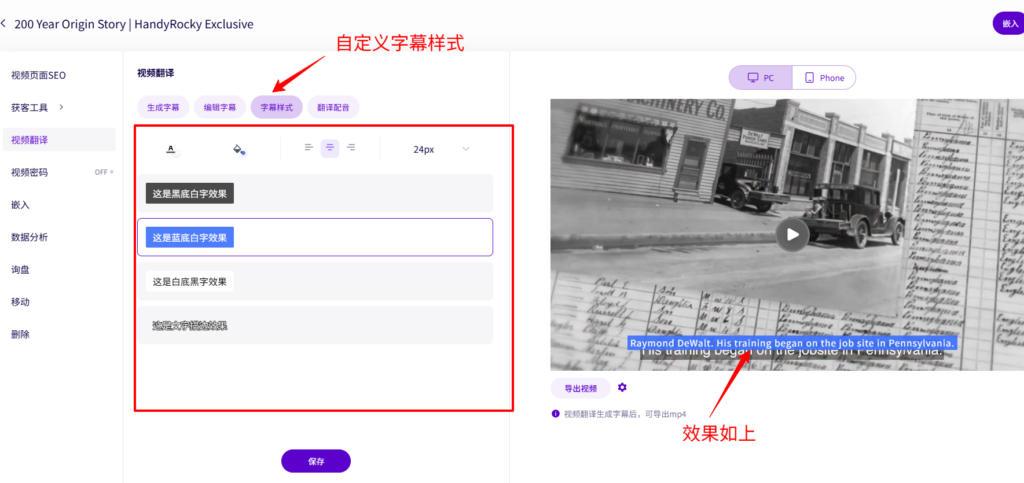Click the back arrow beside video title
The width and height of the screenshot is (1024, 483).
pos(5,23)
